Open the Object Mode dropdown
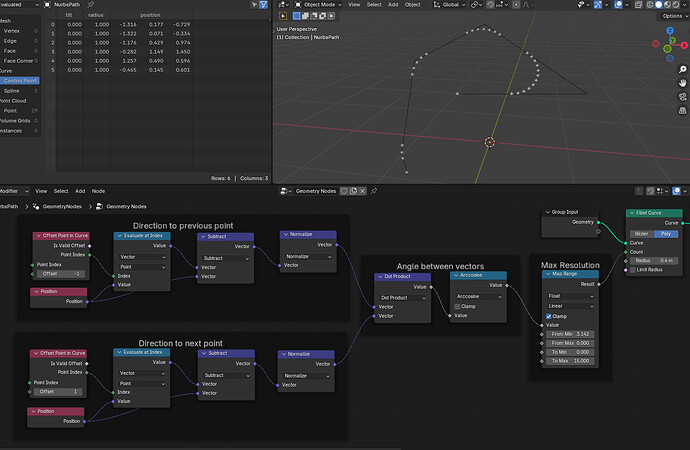Image resolution: width=690 pixels, height=450 pixels. pos(318,4)
